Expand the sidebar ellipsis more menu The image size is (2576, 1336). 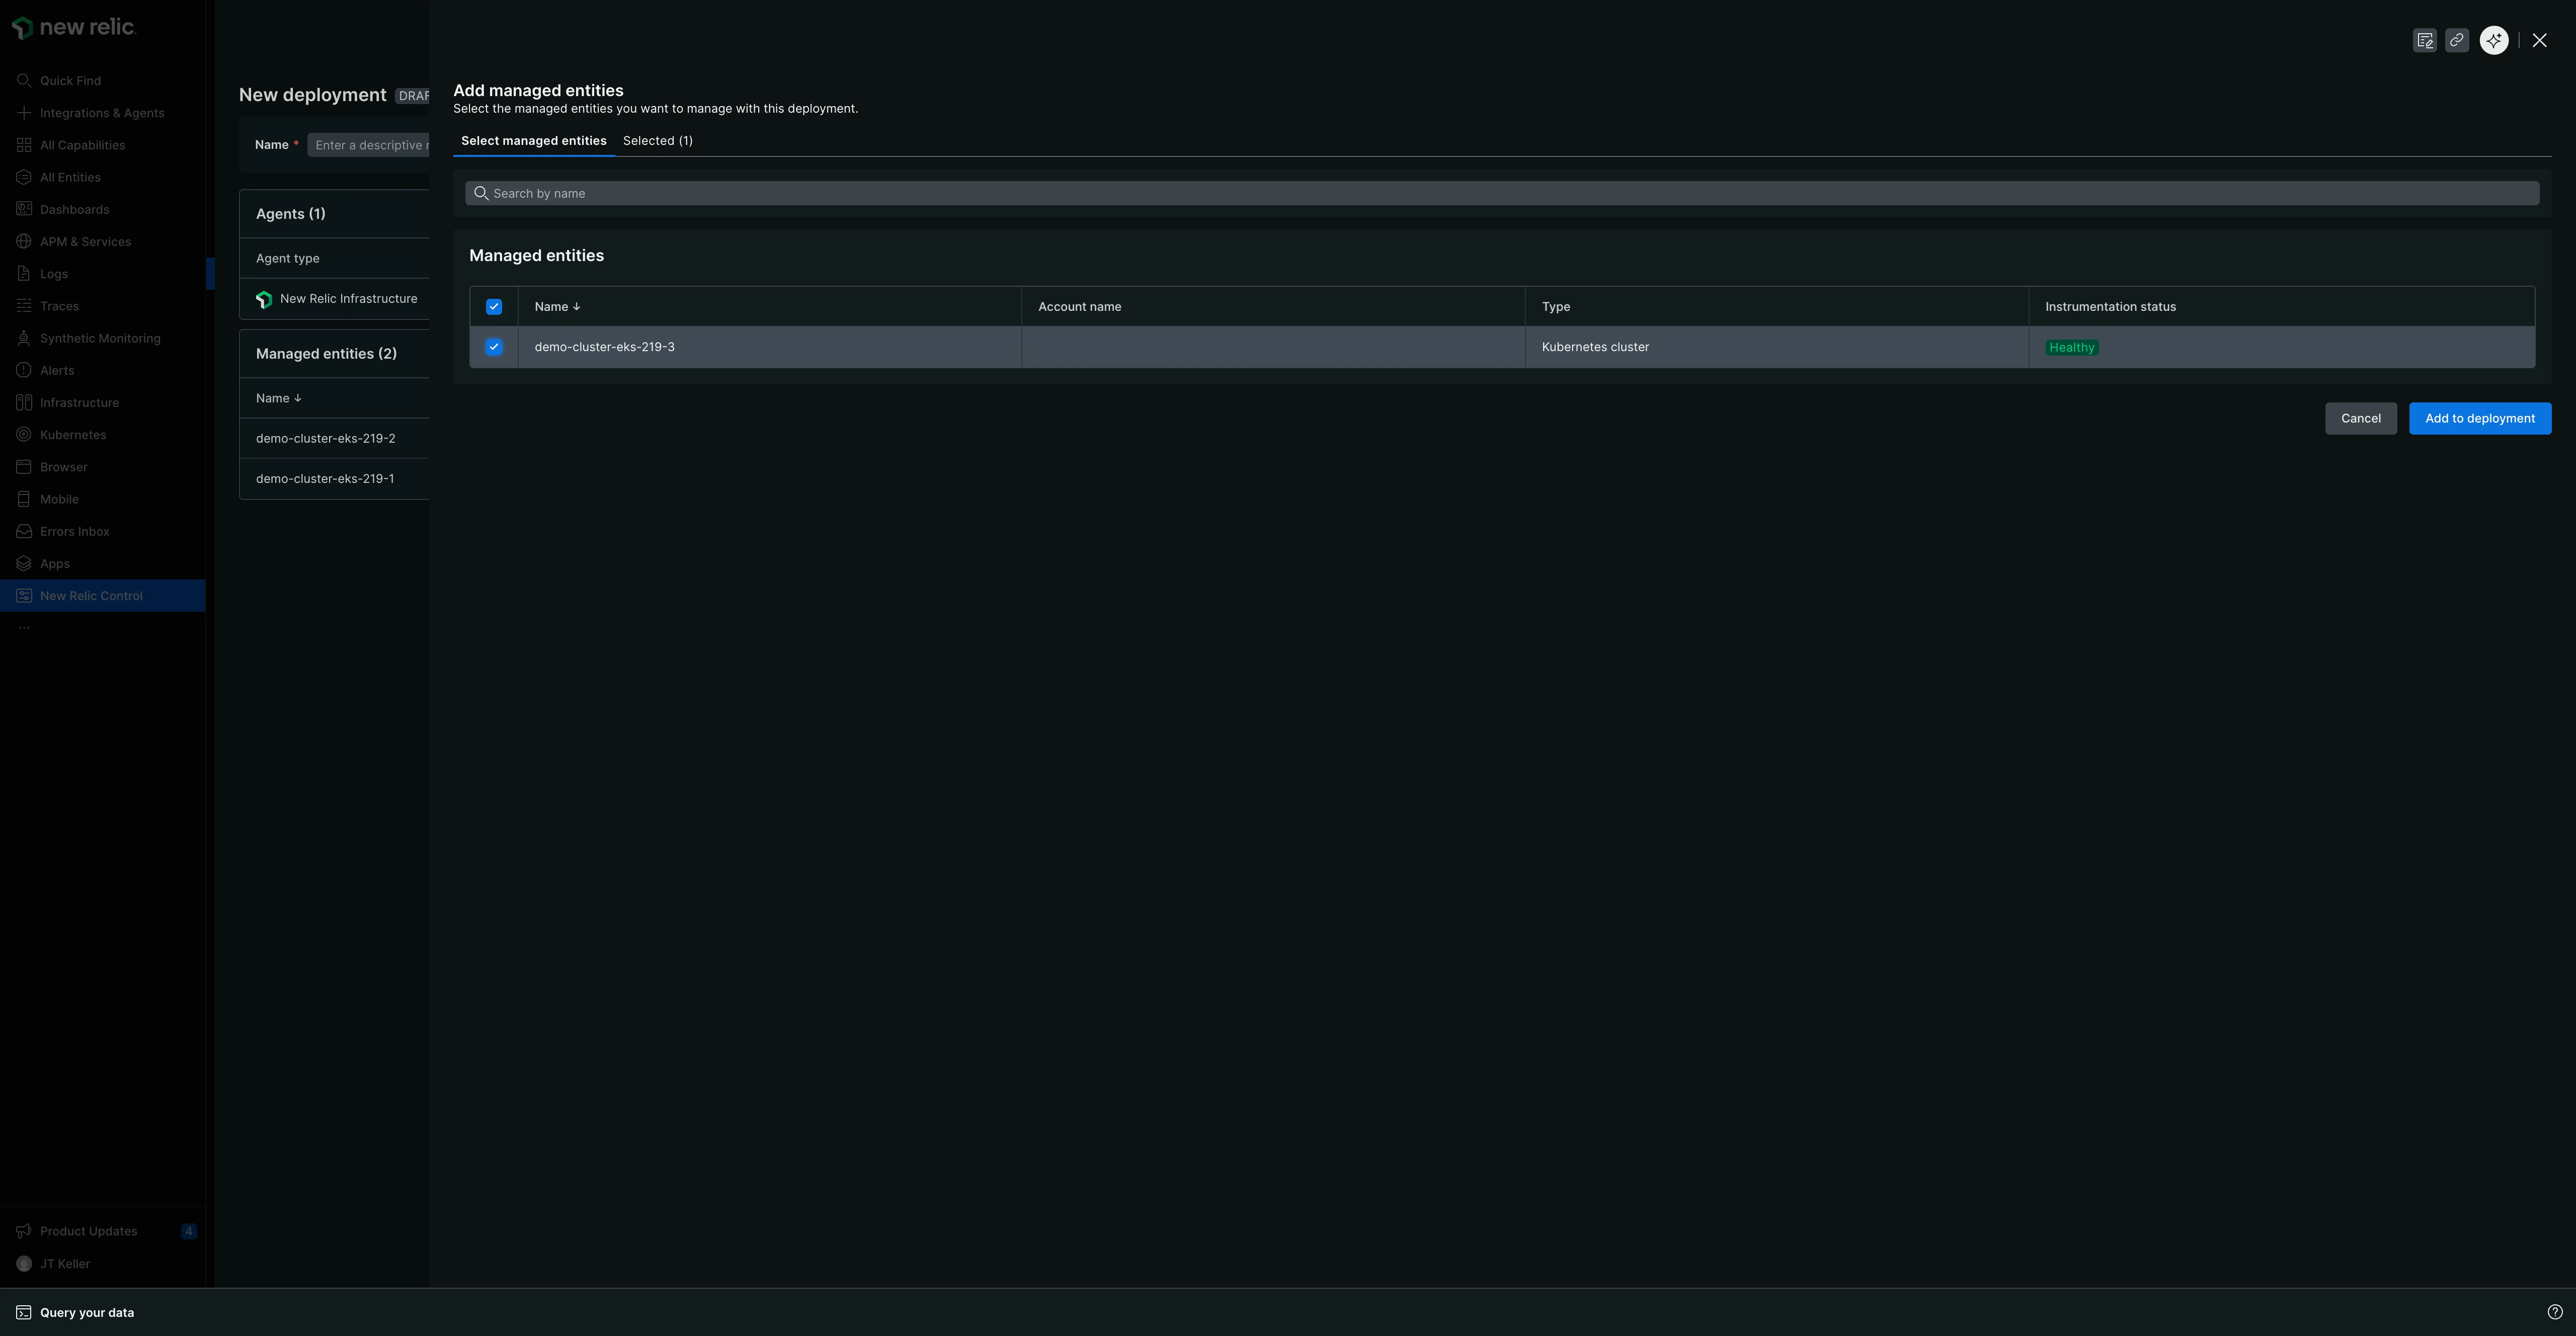click(24, 628)
